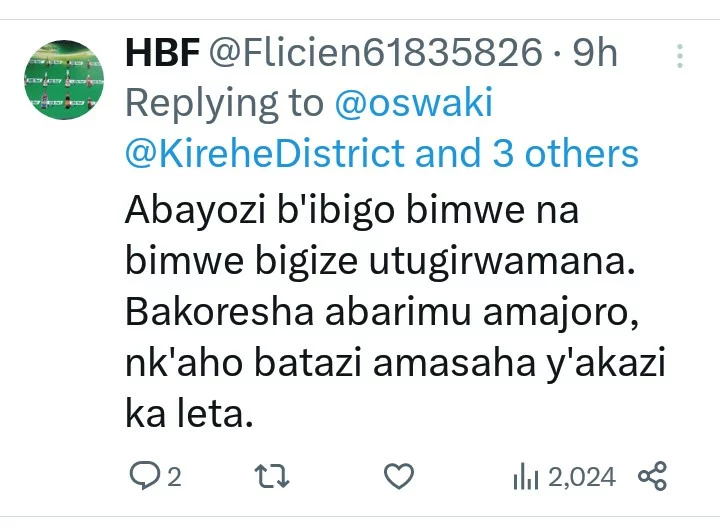Visit the @Flicien61835826 handle profile
Screen dimensions: 720x530
[x=376, y=53]
